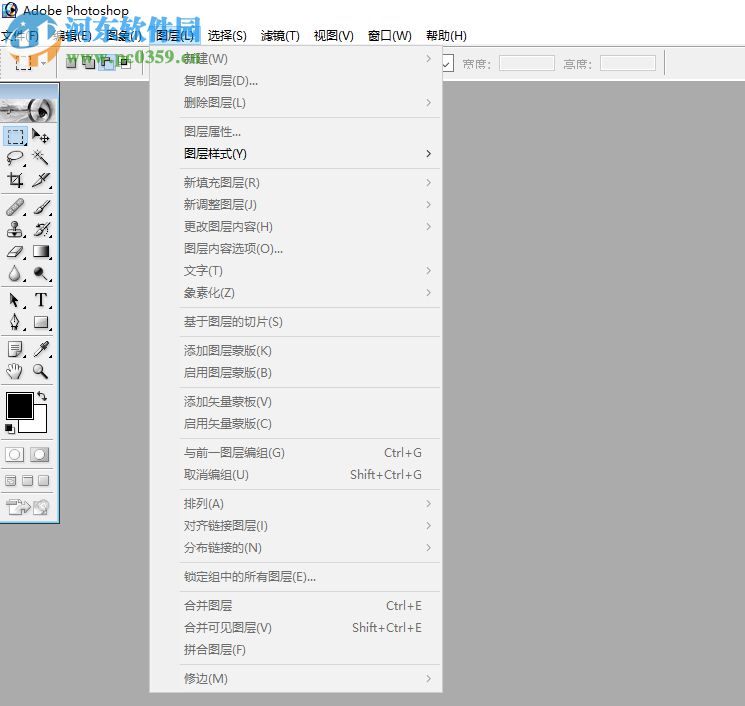Screen dimensions: 745x706
Task: Enable Subtract from Selection option
Action: pos(106,62)
